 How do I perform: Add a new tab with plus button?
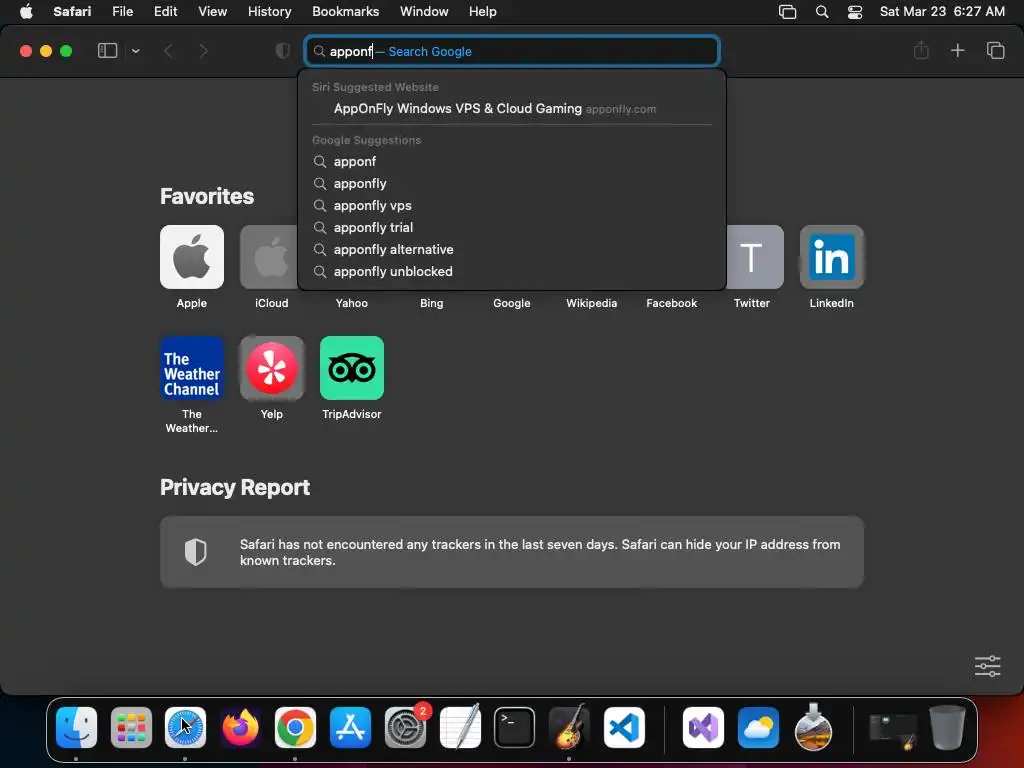pos(957,50)
